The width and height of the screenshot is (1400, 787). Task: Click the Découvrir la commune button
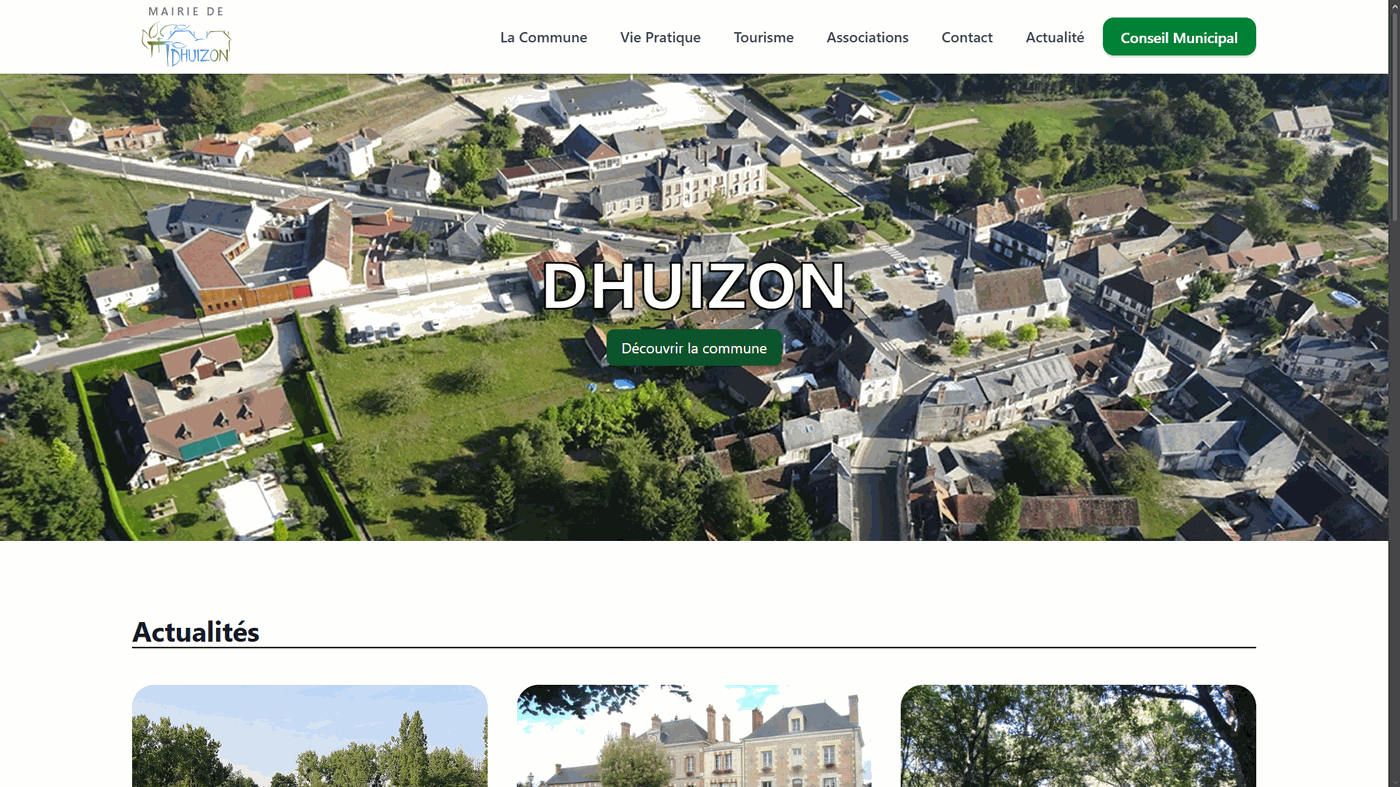694,348
